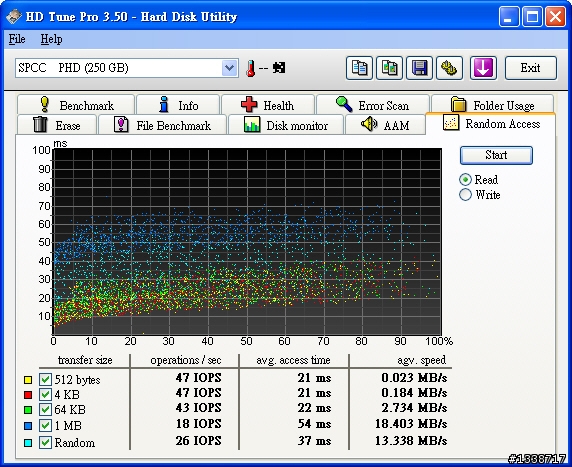Click the '47 IOPS' value for 512 bytes

coord(198,378)
